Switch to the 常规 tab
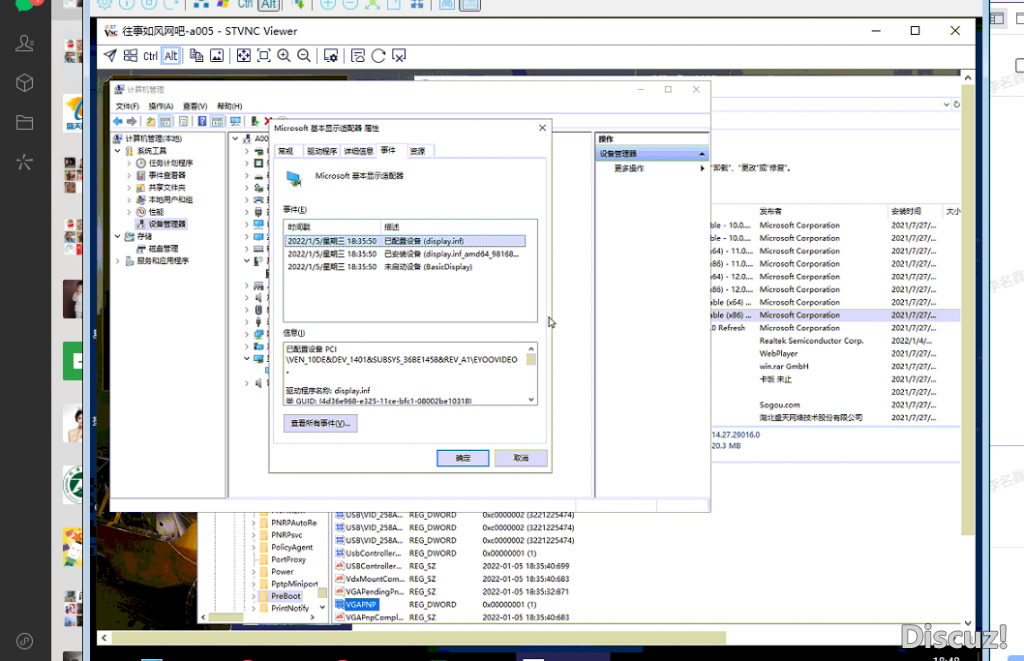 pos(286,151)
